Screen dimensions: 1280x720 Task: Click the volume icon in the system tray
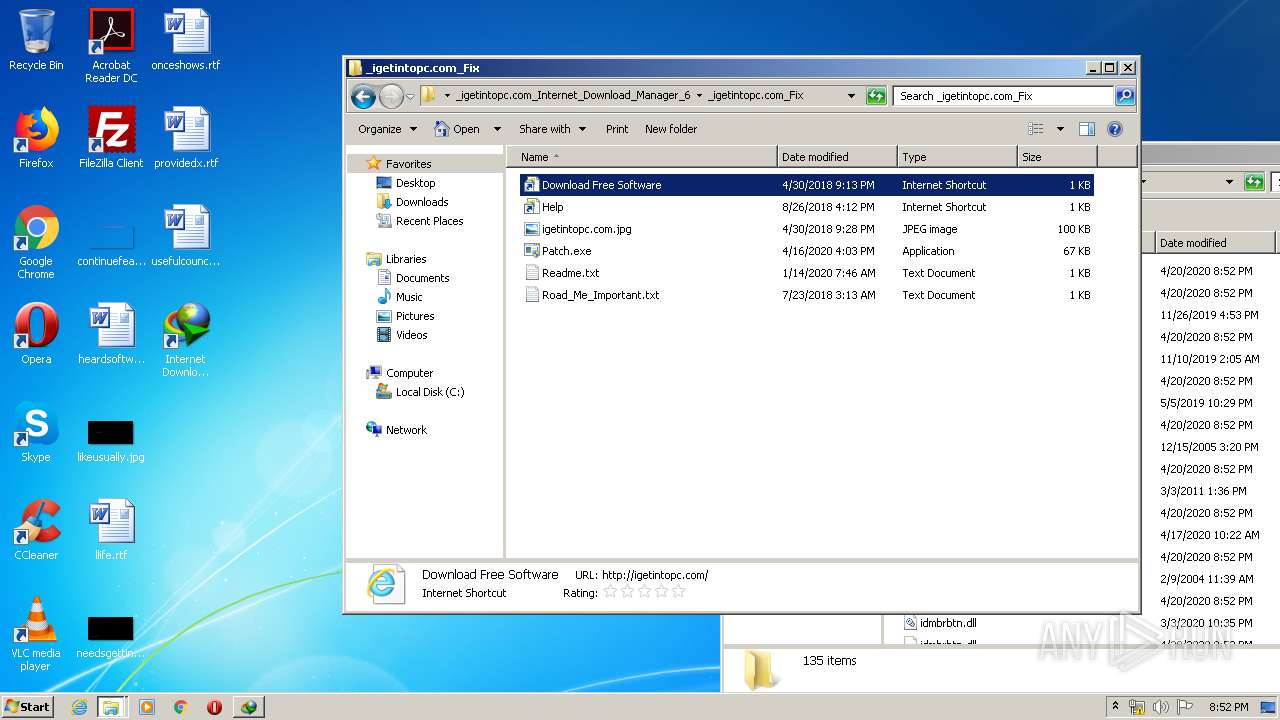pyautogui.click(x=1160, y=707)
